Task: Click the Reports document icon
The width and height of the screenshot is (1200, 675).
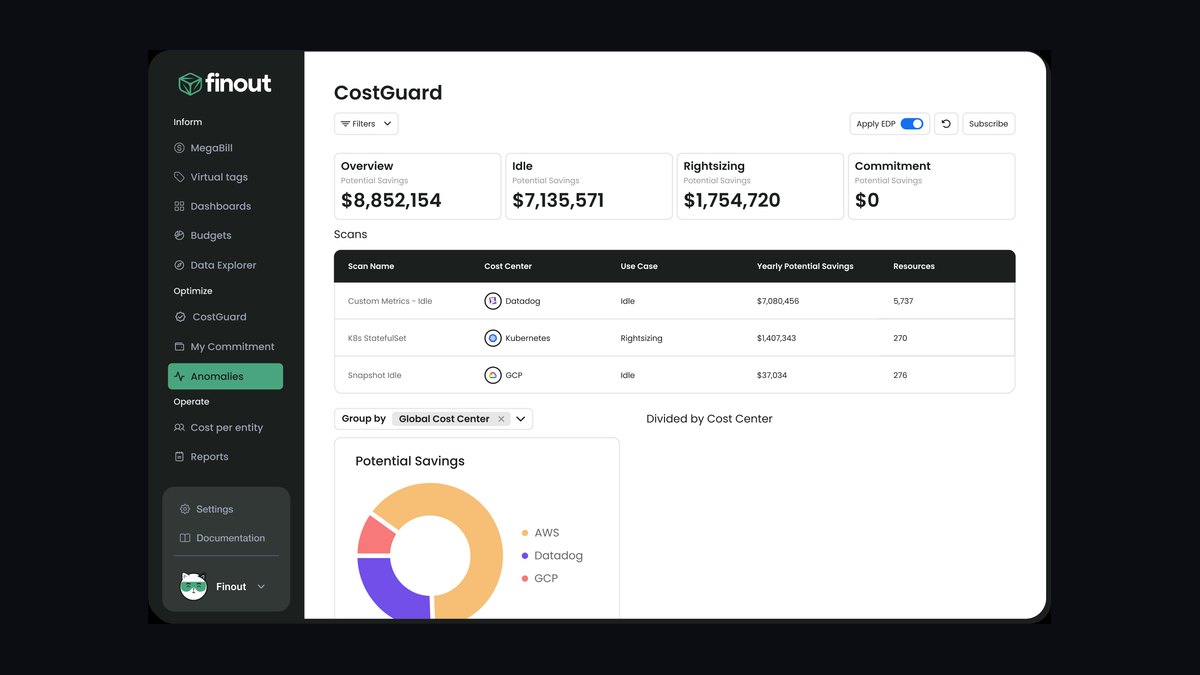Action: click(x=180, y=457)
